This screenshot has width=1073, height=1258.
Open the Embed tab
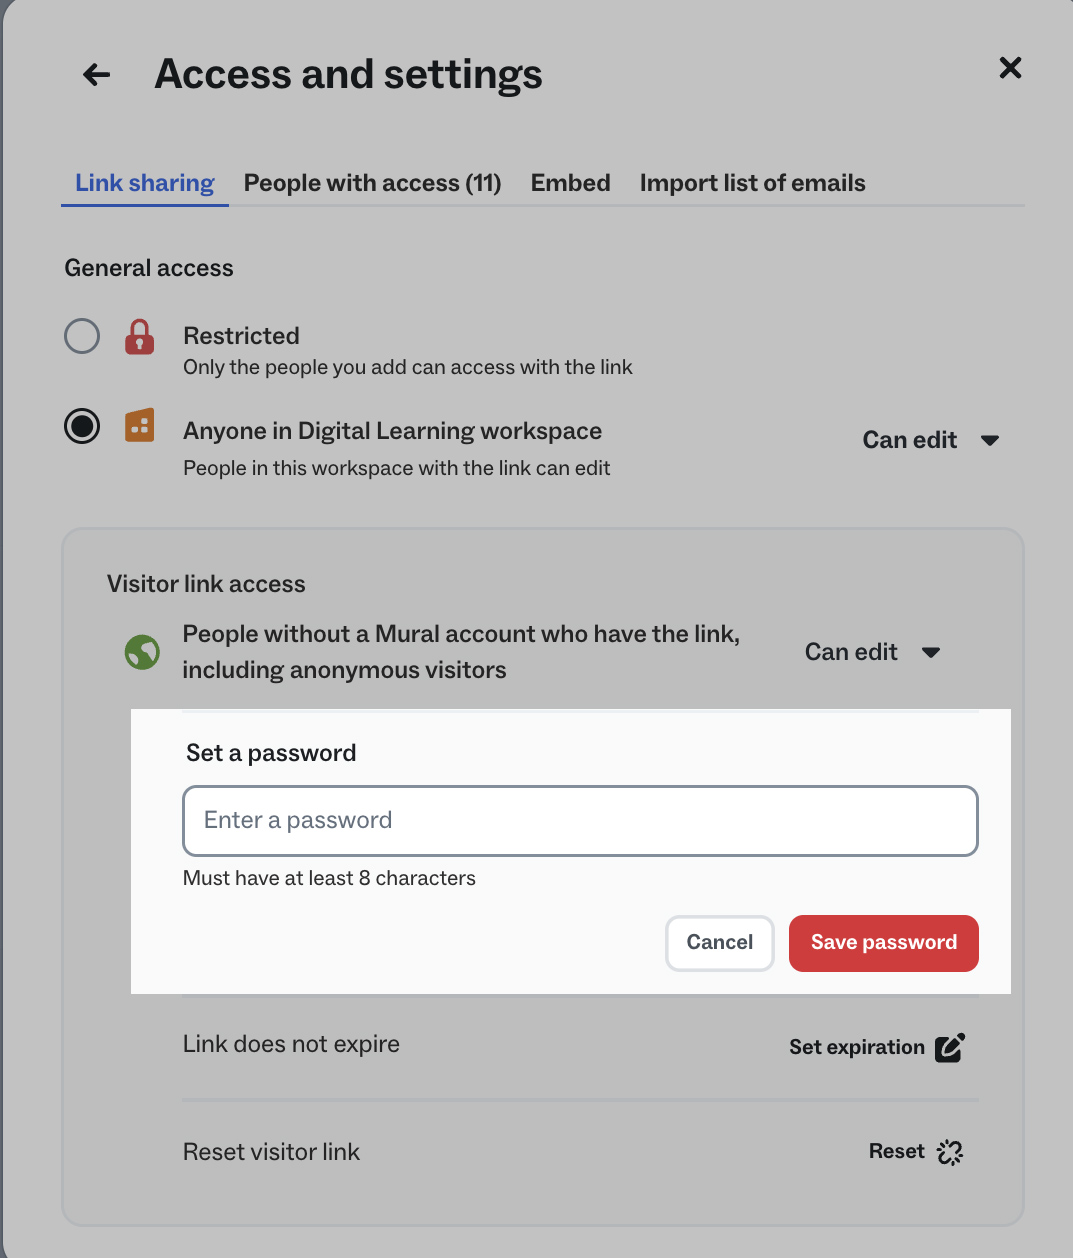coord(570,183)
